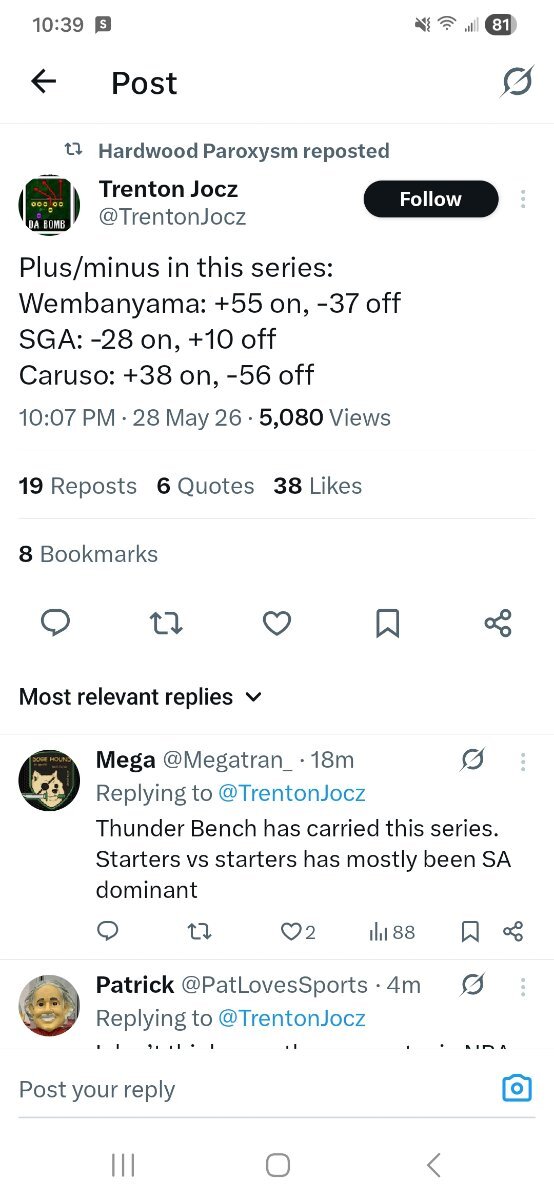This screenshot has width=554, height=1200.
Task: Tap the Grok icon in the header
Action: 517,82
